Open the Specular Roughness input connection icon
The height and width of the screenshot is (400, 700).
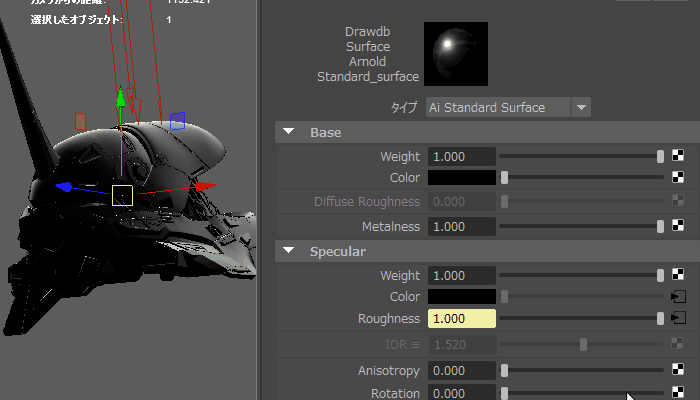coord(678,318)
